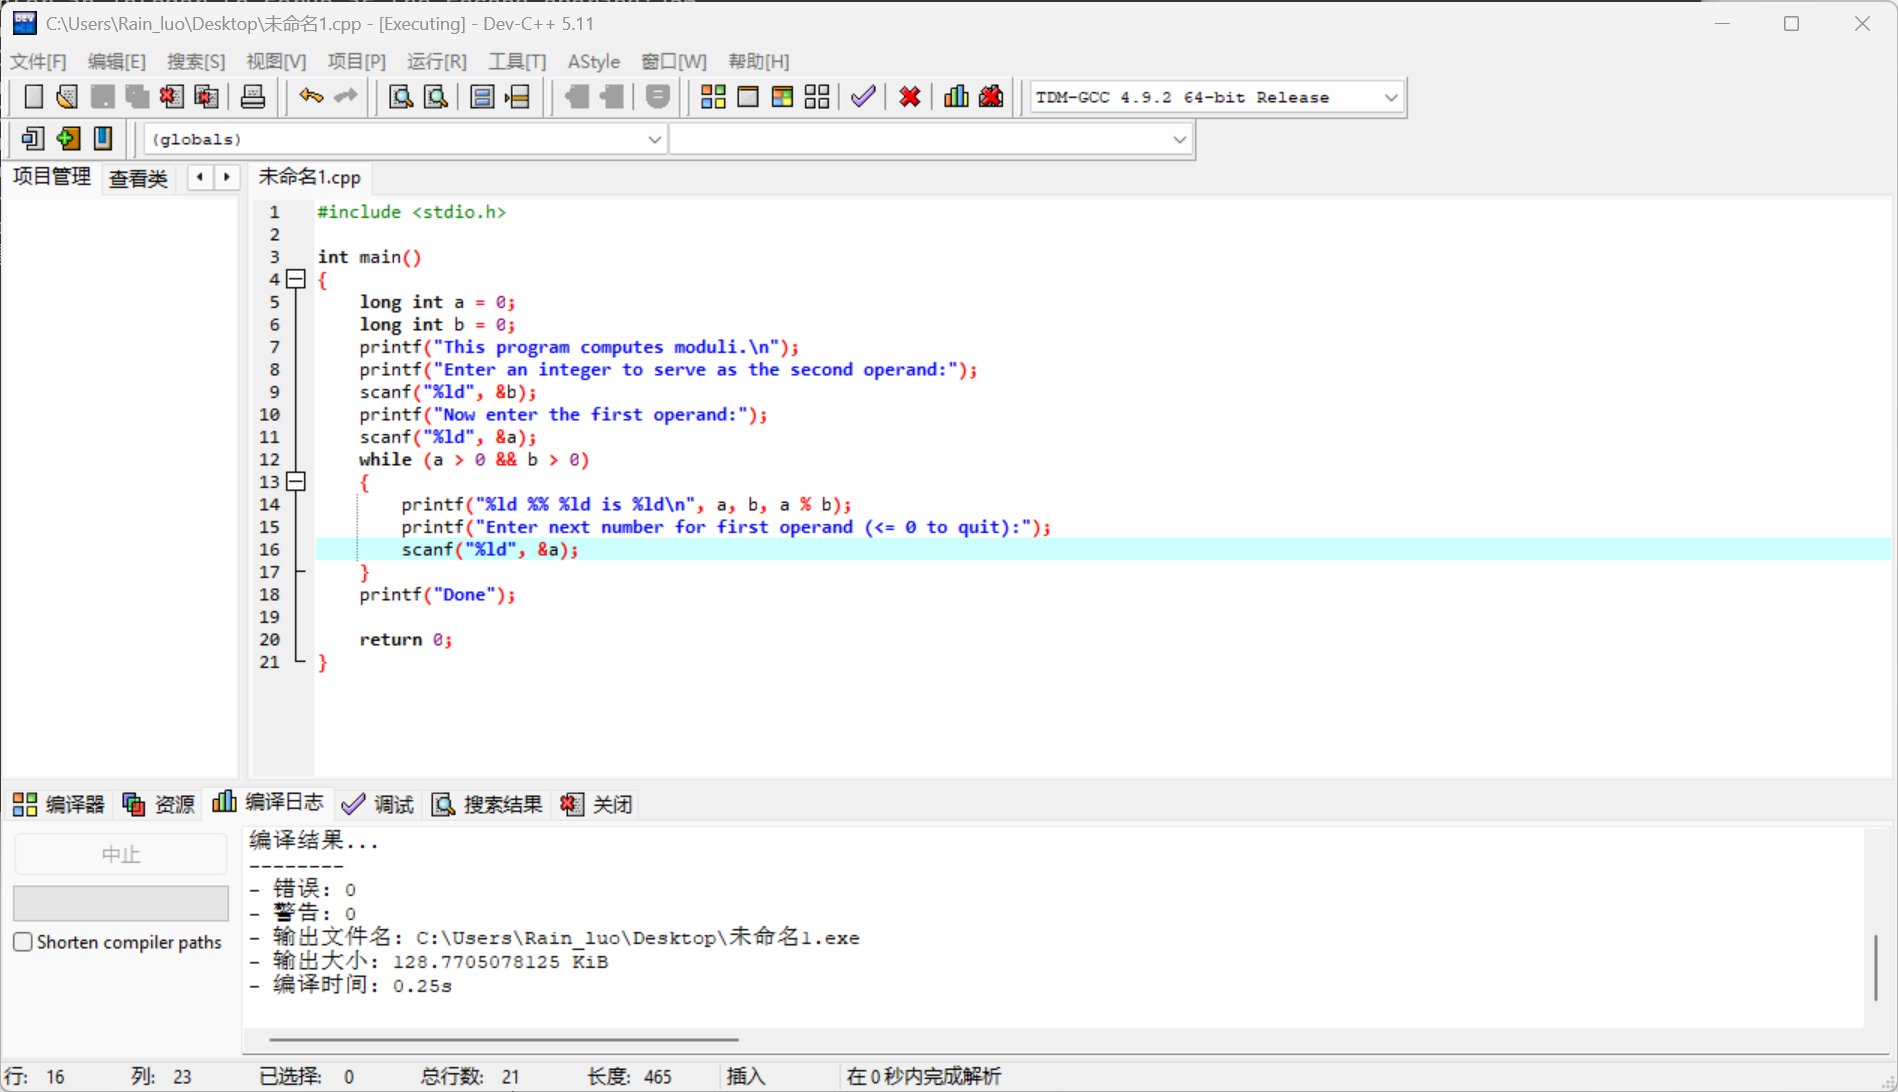Screen dimensions: 1898x1092
Task: Click the green plus icon in second toolbar row
Action: tap(68, 138)
